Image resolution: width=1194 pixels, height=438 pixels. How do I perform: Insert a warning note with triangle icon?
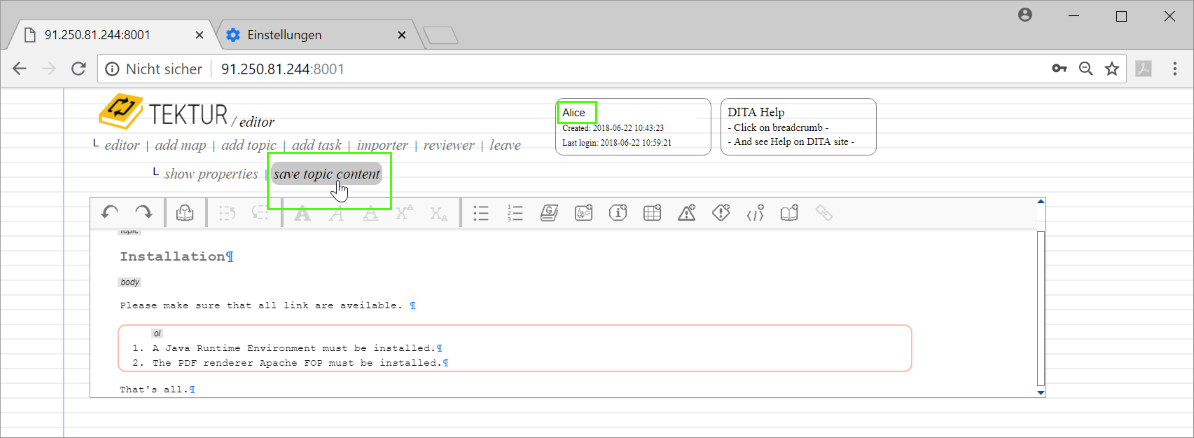click(686, 212)
